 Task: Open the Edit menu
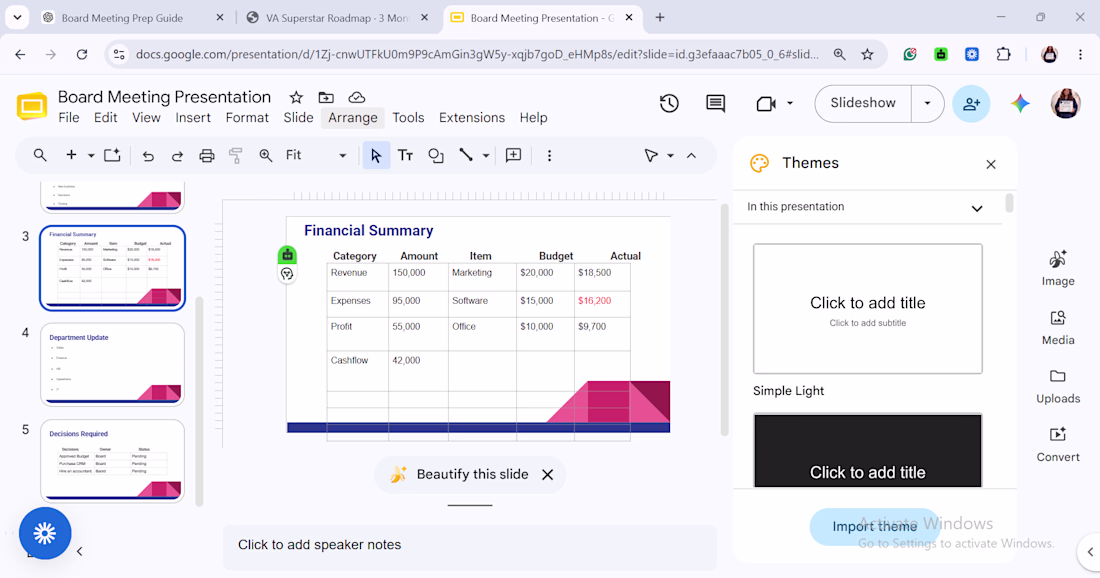click(106, 118)
